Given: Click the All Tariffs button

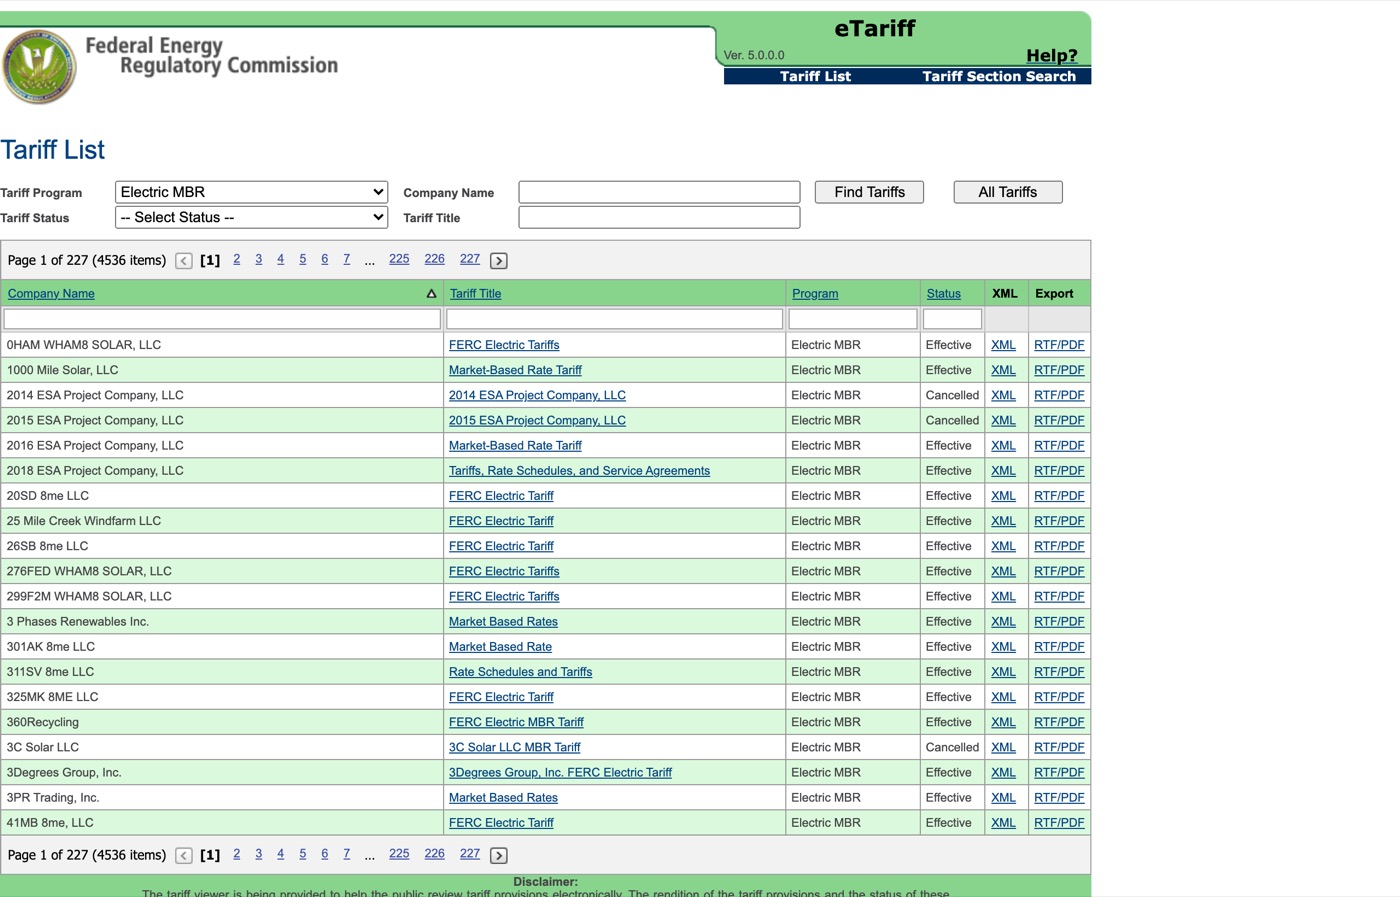Looking at the screenshot, I should [x=1008, y=192].
